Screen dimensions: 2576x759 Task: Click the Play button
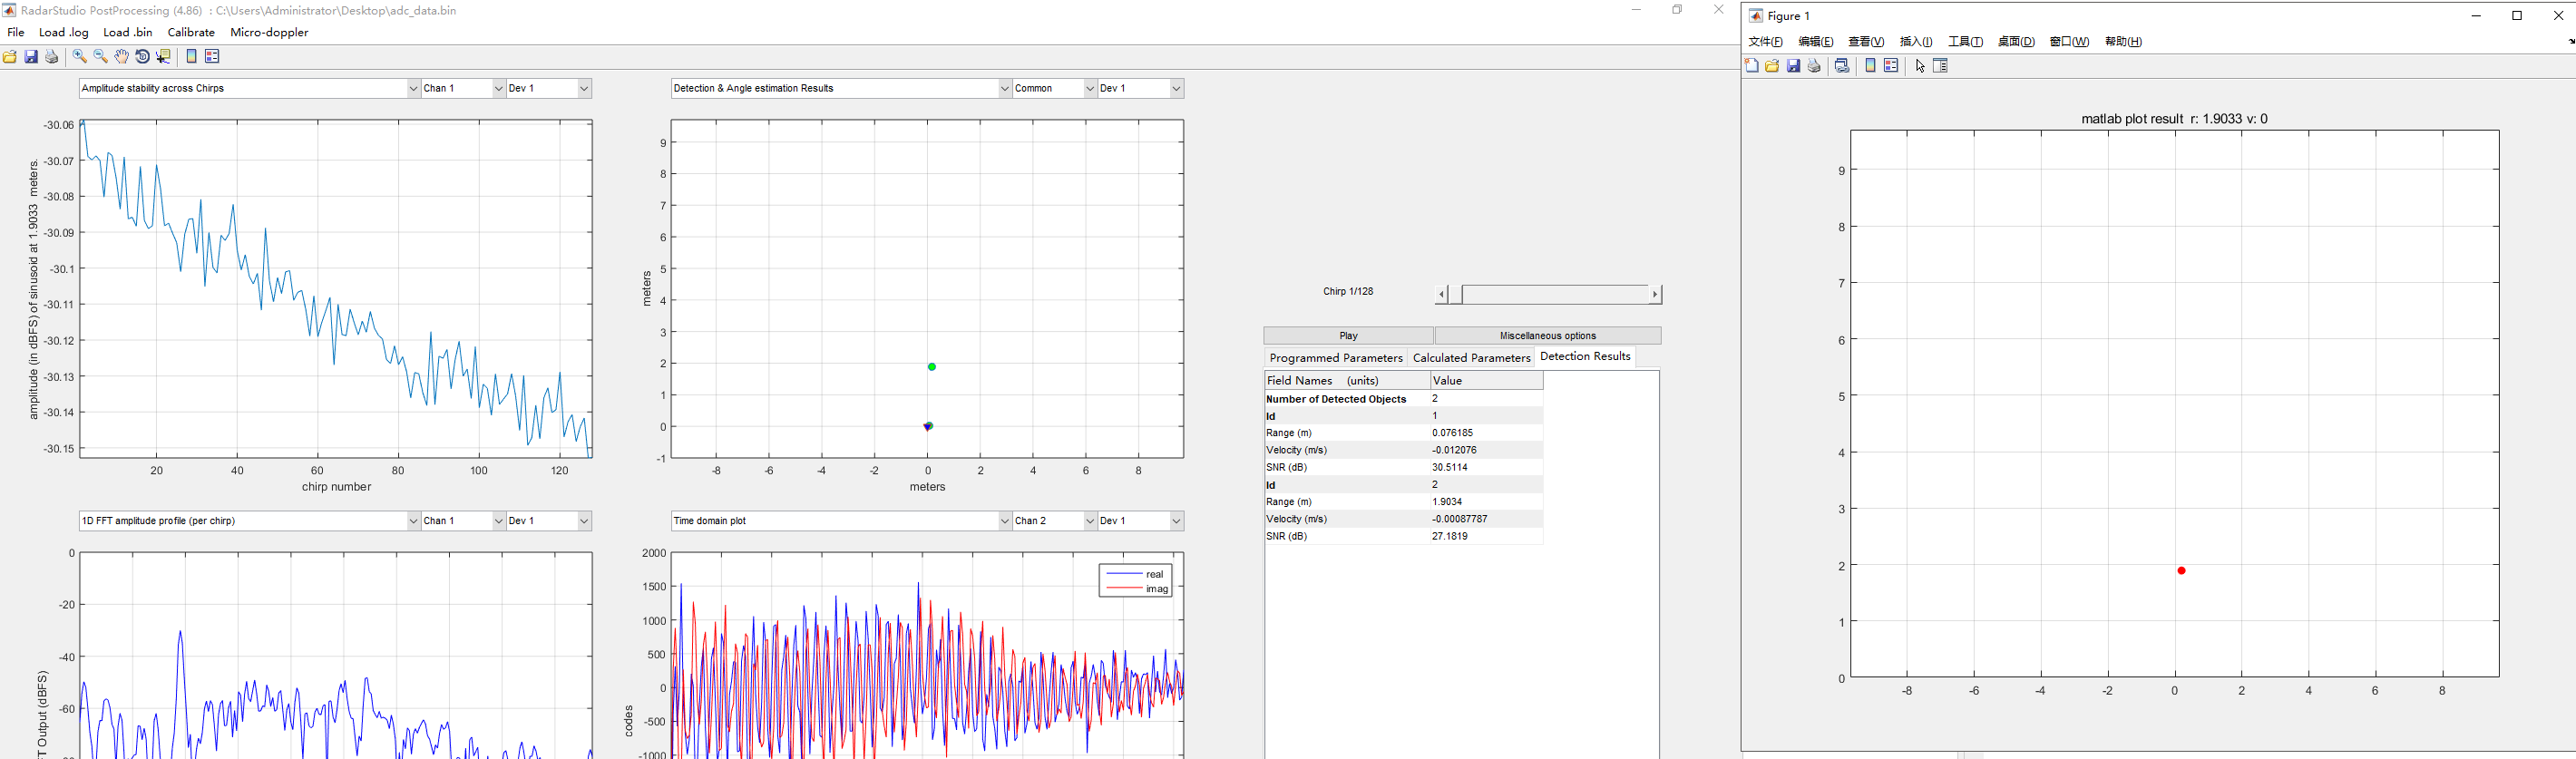pyautogui.click(x=1348, y=336)
